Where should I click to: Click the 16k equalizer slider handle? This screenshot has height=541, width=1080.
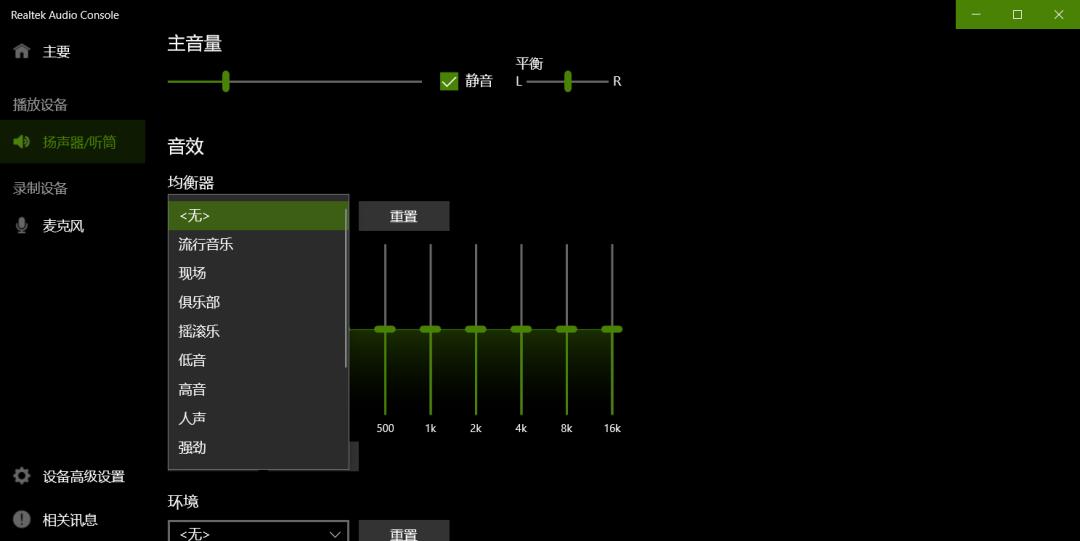[x=612, y=329]
